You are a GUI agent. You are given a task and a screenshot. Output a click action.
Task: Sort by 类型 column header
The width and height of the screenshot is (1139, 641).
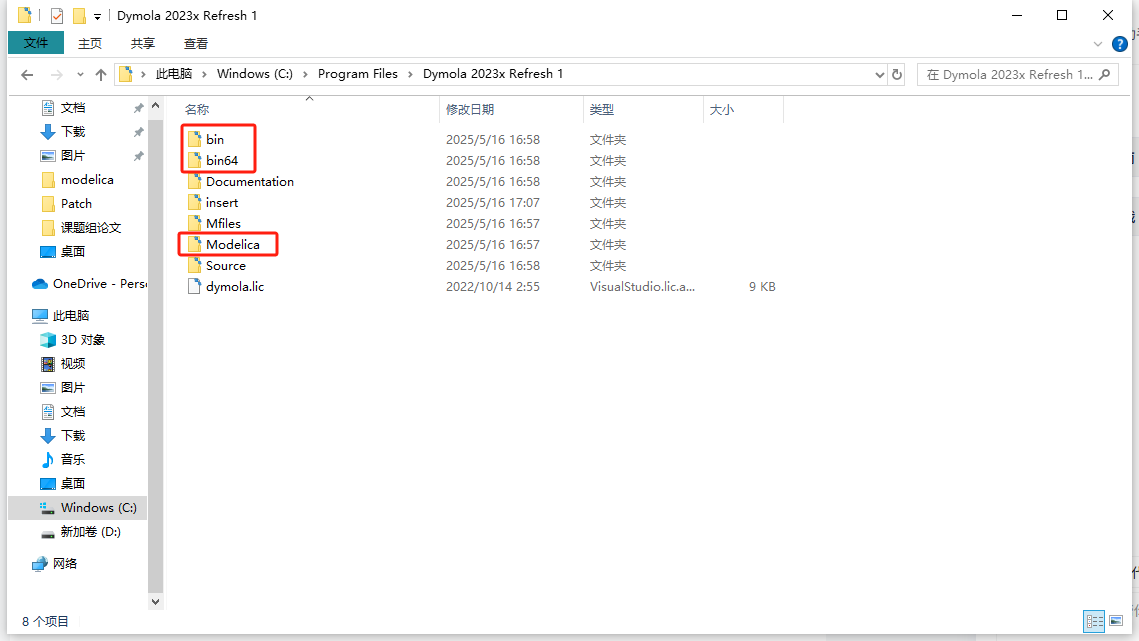pos(601,110)
